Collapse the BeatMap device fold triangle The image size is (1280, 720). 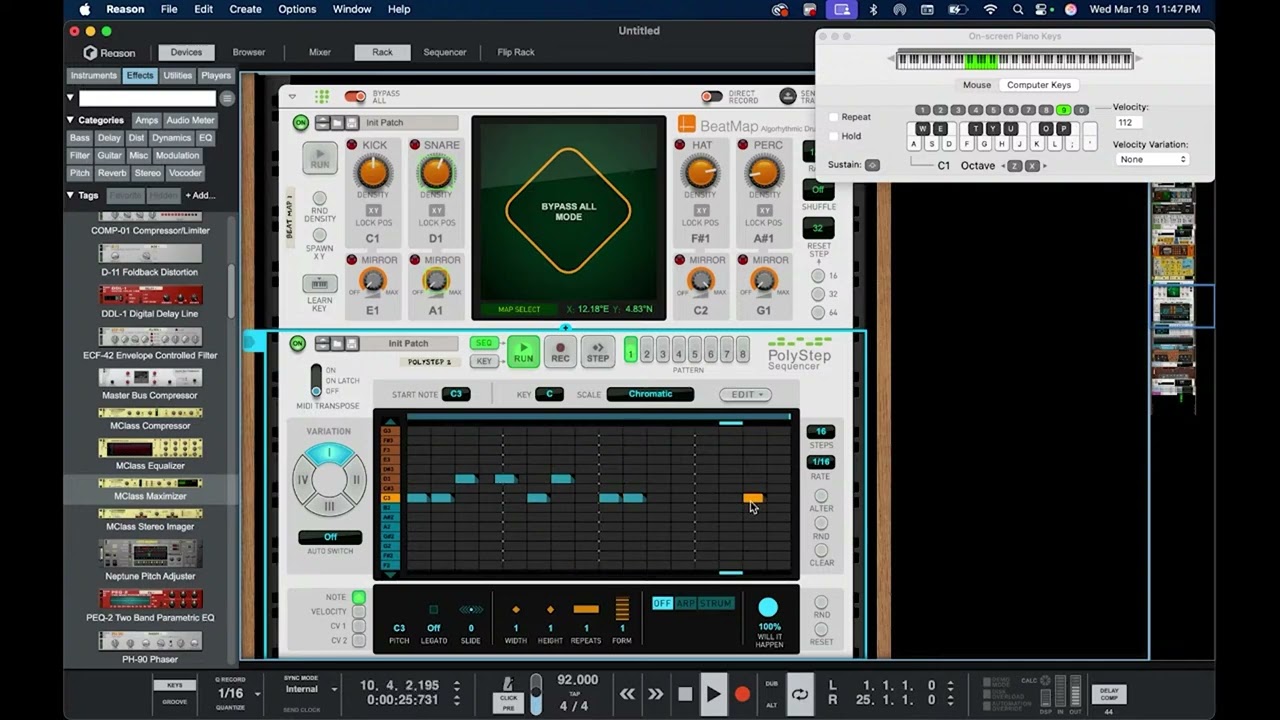coord(292,97)
